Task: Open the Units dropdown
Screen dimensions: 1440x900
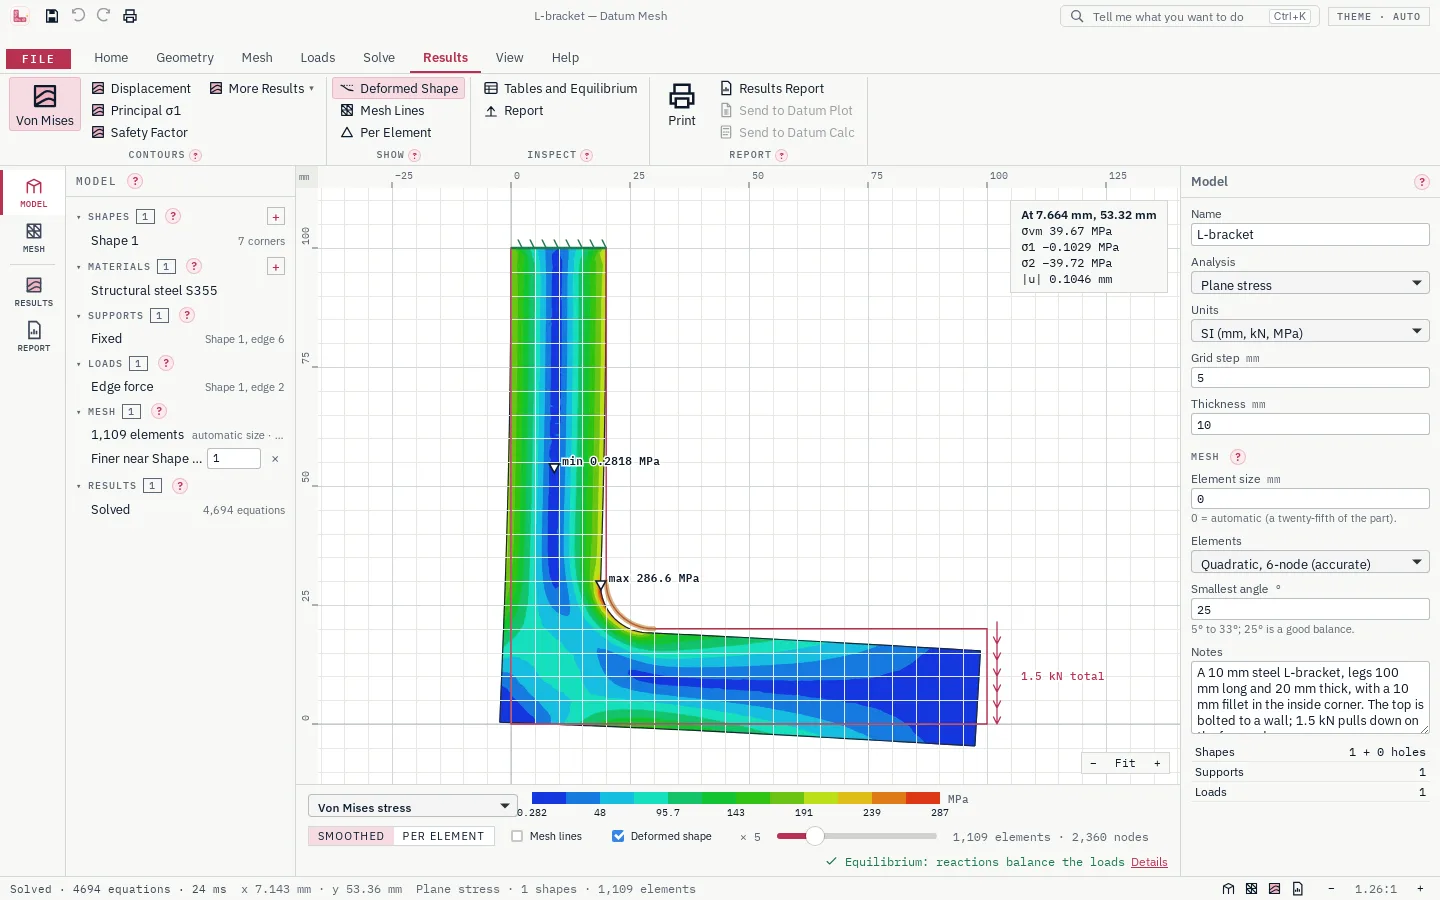Action: pos(1310,332)
